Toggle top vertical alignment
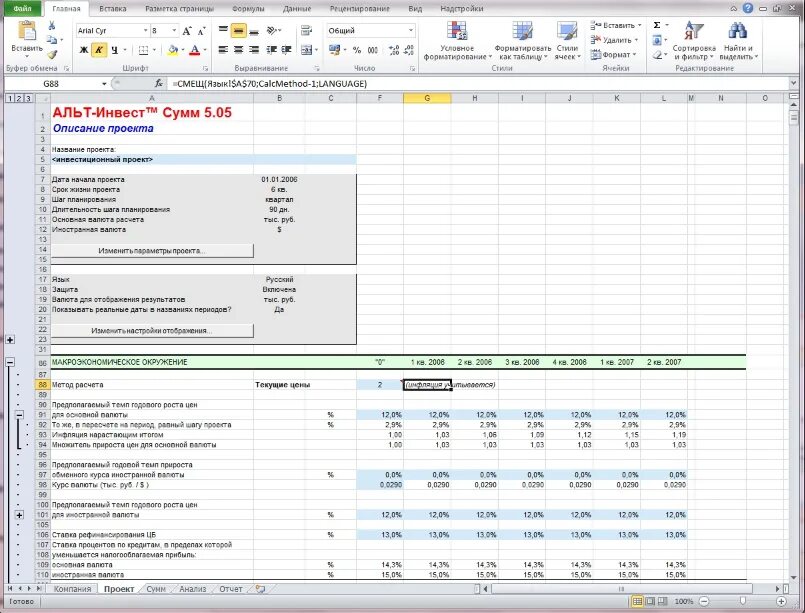Viewport: 805px width, 613px height. [x=223, y=30]
